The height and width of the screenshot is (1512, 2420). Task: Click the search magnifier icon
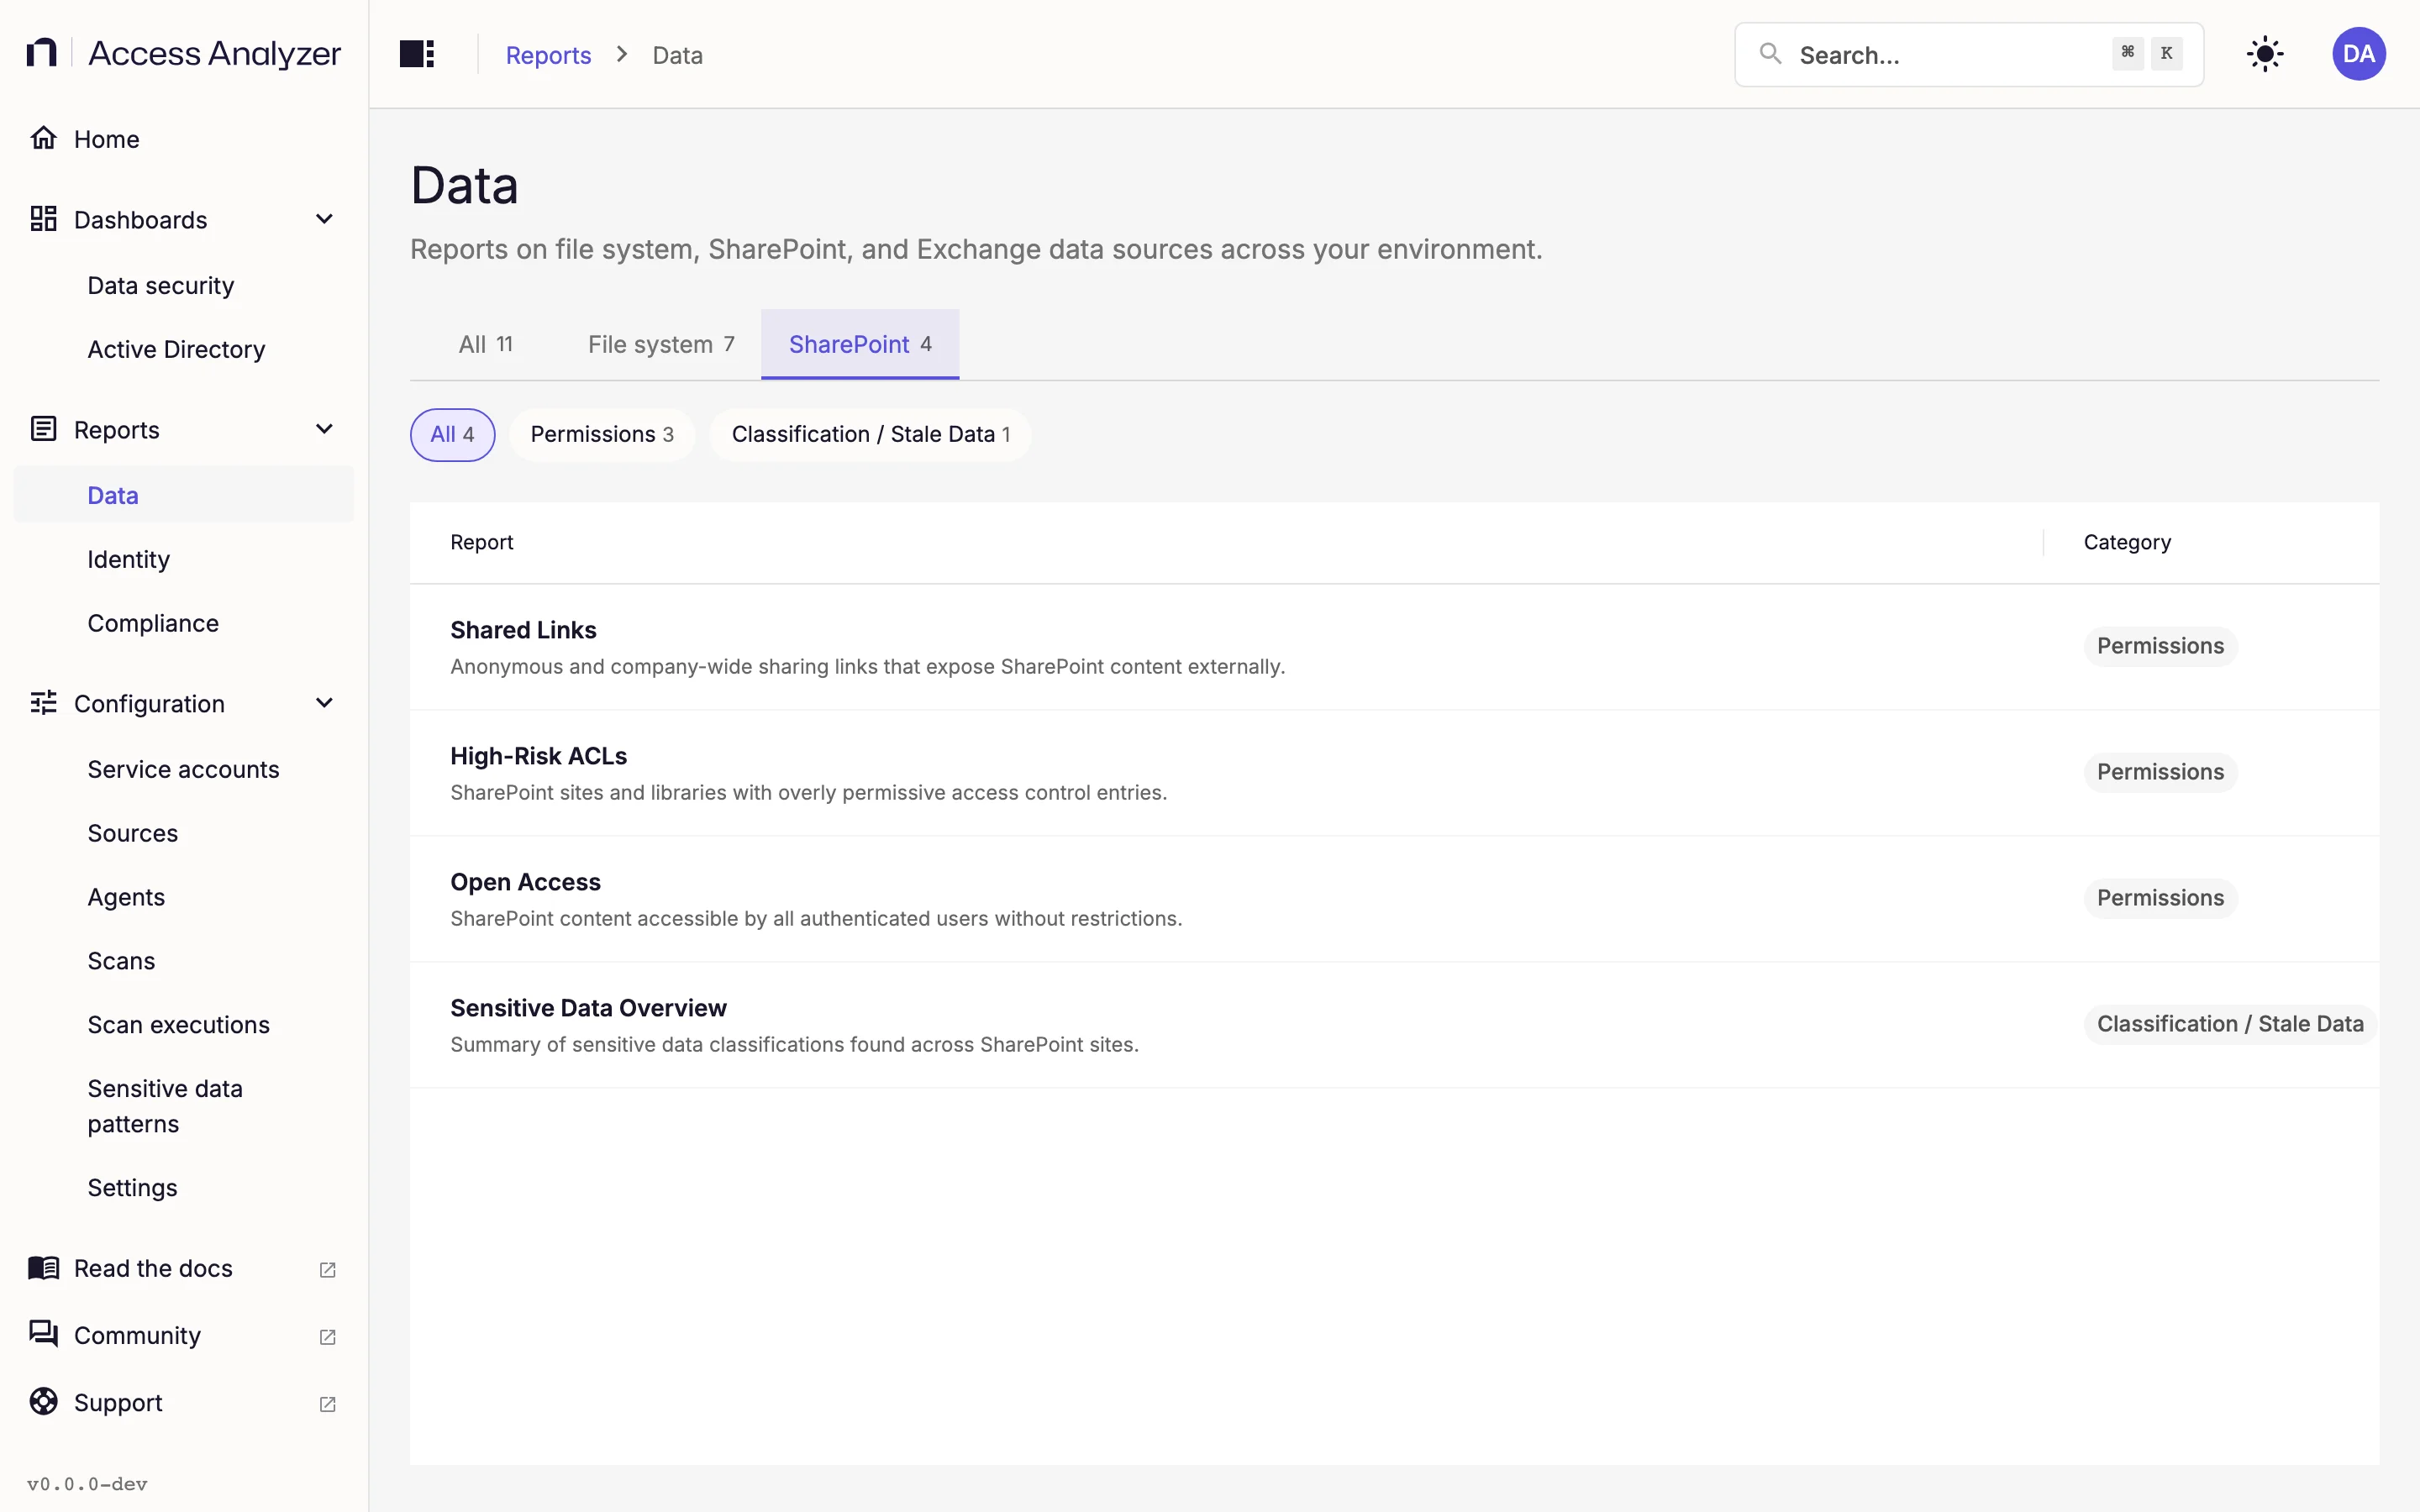pos(1770,54)
